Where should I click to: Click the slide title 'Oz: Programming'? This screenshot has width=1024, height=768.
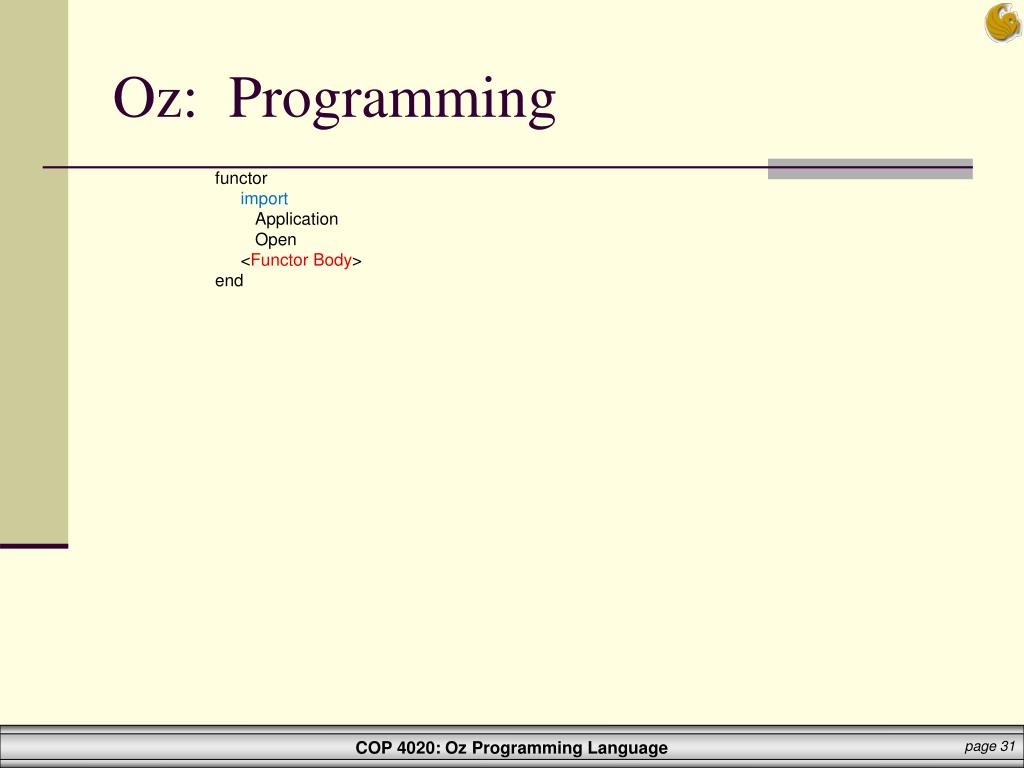pos(334,99)
